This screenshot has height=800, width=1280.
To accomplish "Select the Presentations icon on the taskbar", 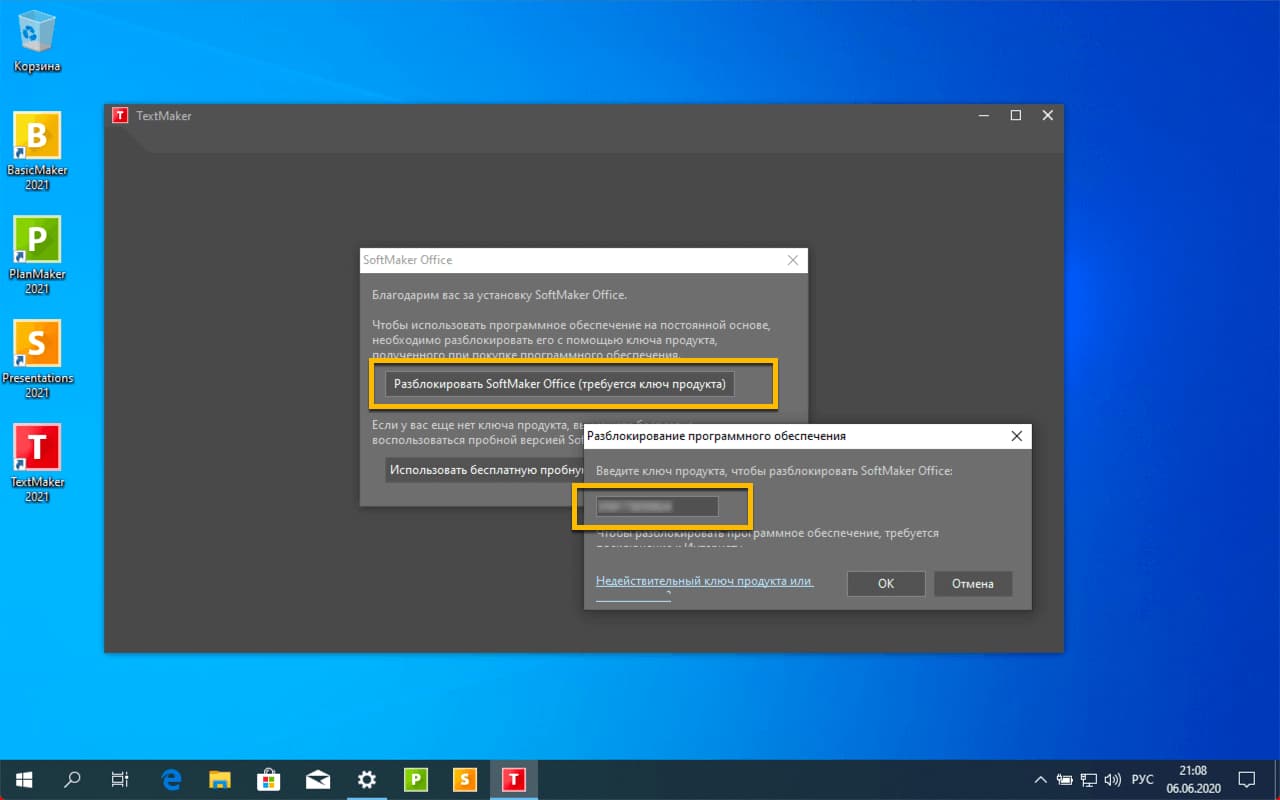I will tap(464, 779).
